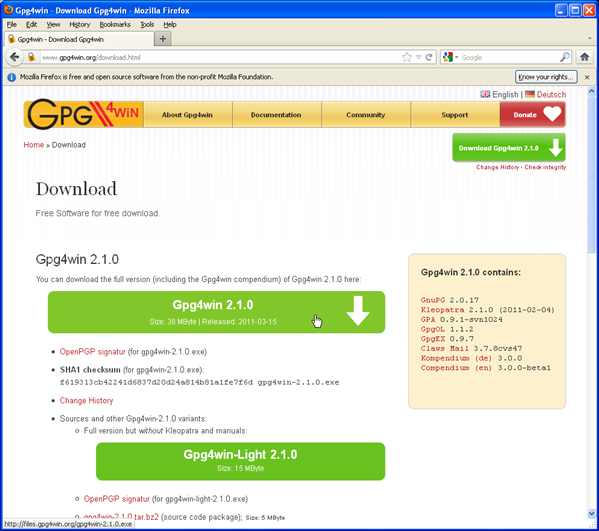Viewport: 599px width, 531px height.
Task: Open the Support navigation item
Action: (455, 115)
